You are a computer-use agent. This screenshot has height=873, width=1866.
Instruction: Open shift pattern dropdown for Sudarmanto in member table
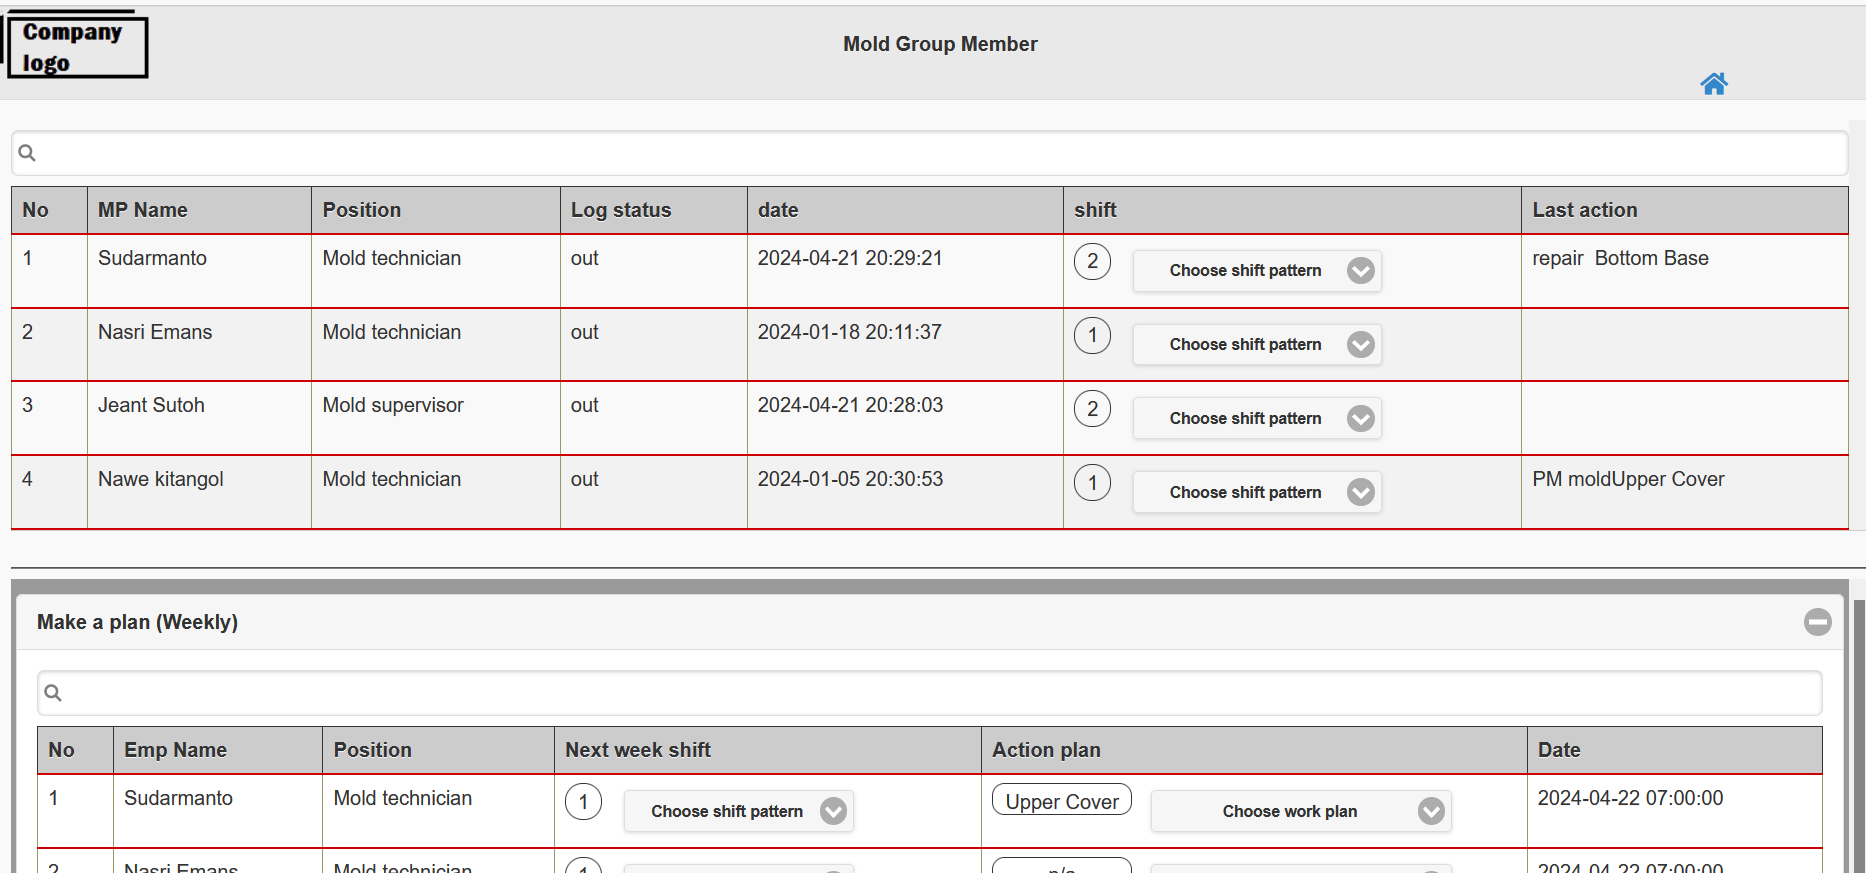pyautogui.click(x=1256, y=271)
